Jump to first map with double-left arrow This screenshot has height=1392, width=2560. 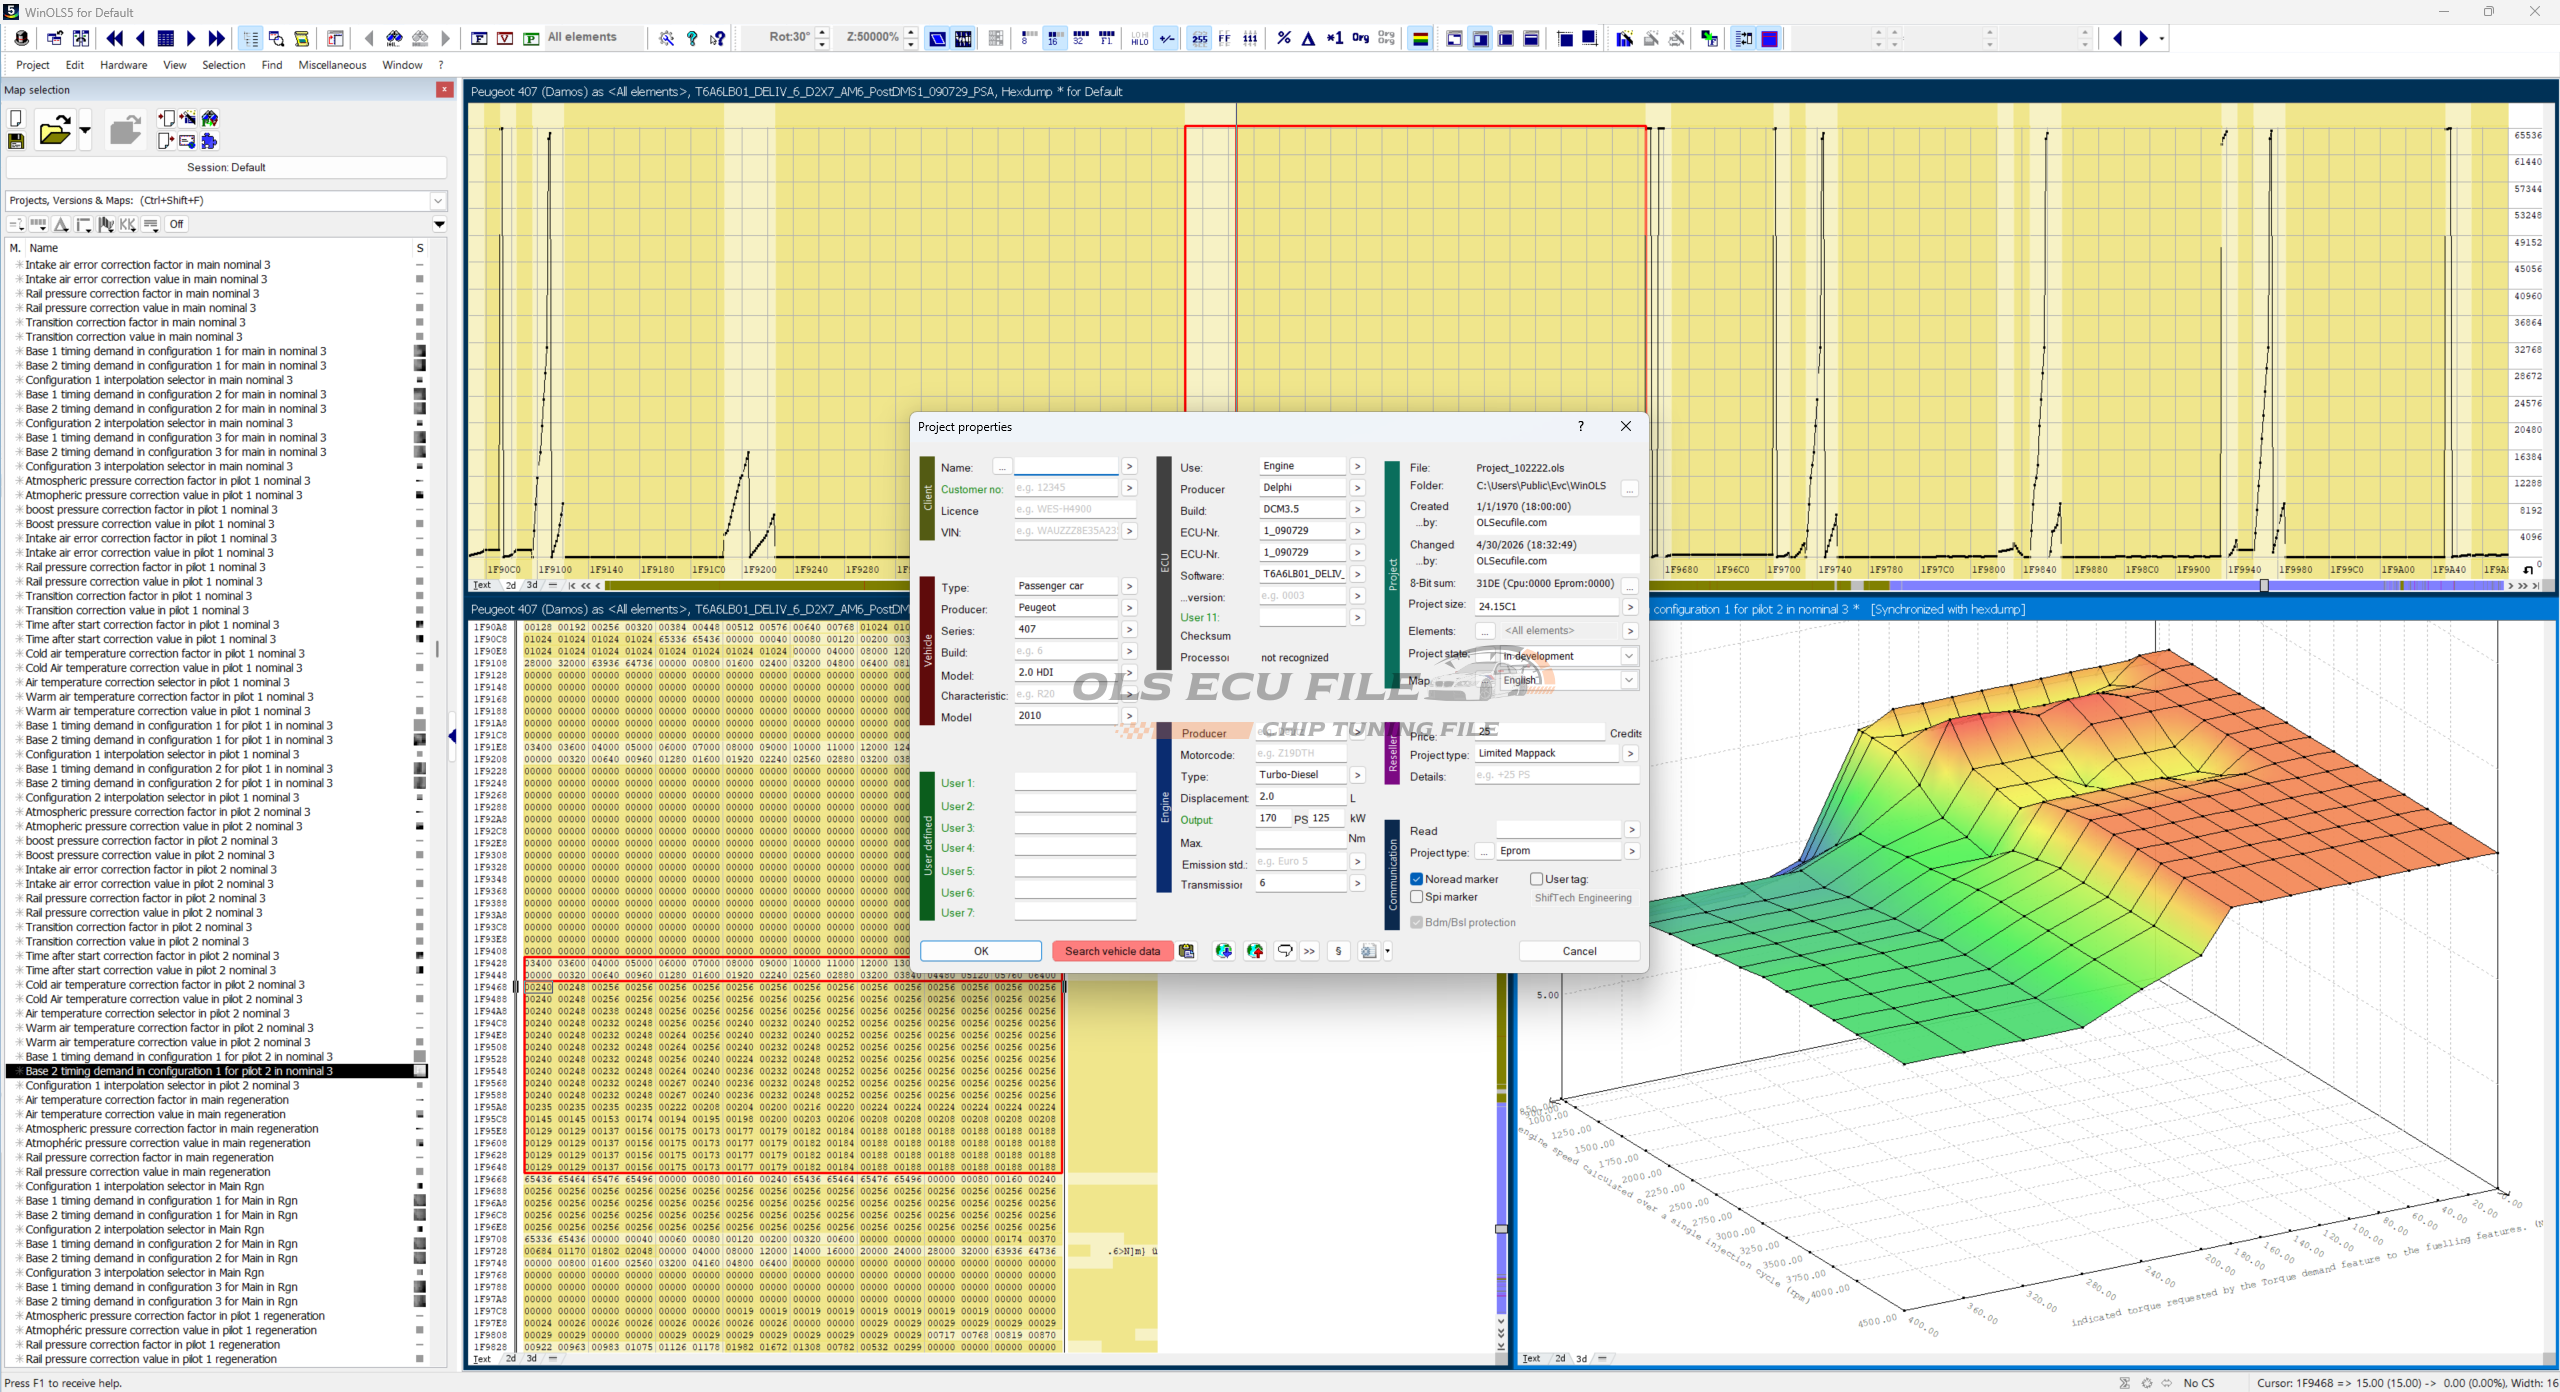pyautogui.click(x=115, y=38)
